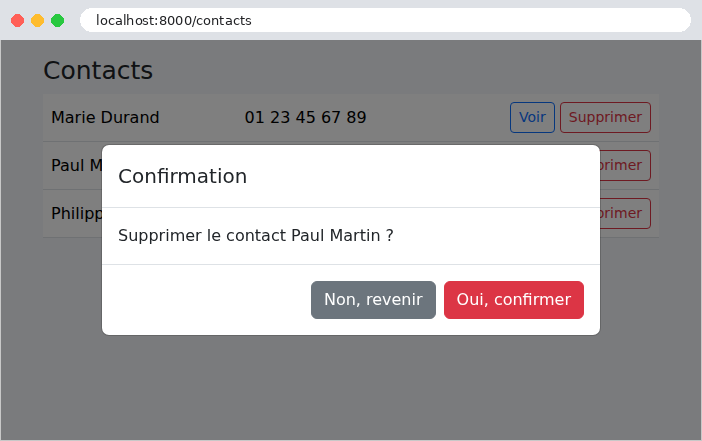Screen dimensions: 702x441
Task: Click Supprimer in Marie Durand's row
Action: (605, 117)
